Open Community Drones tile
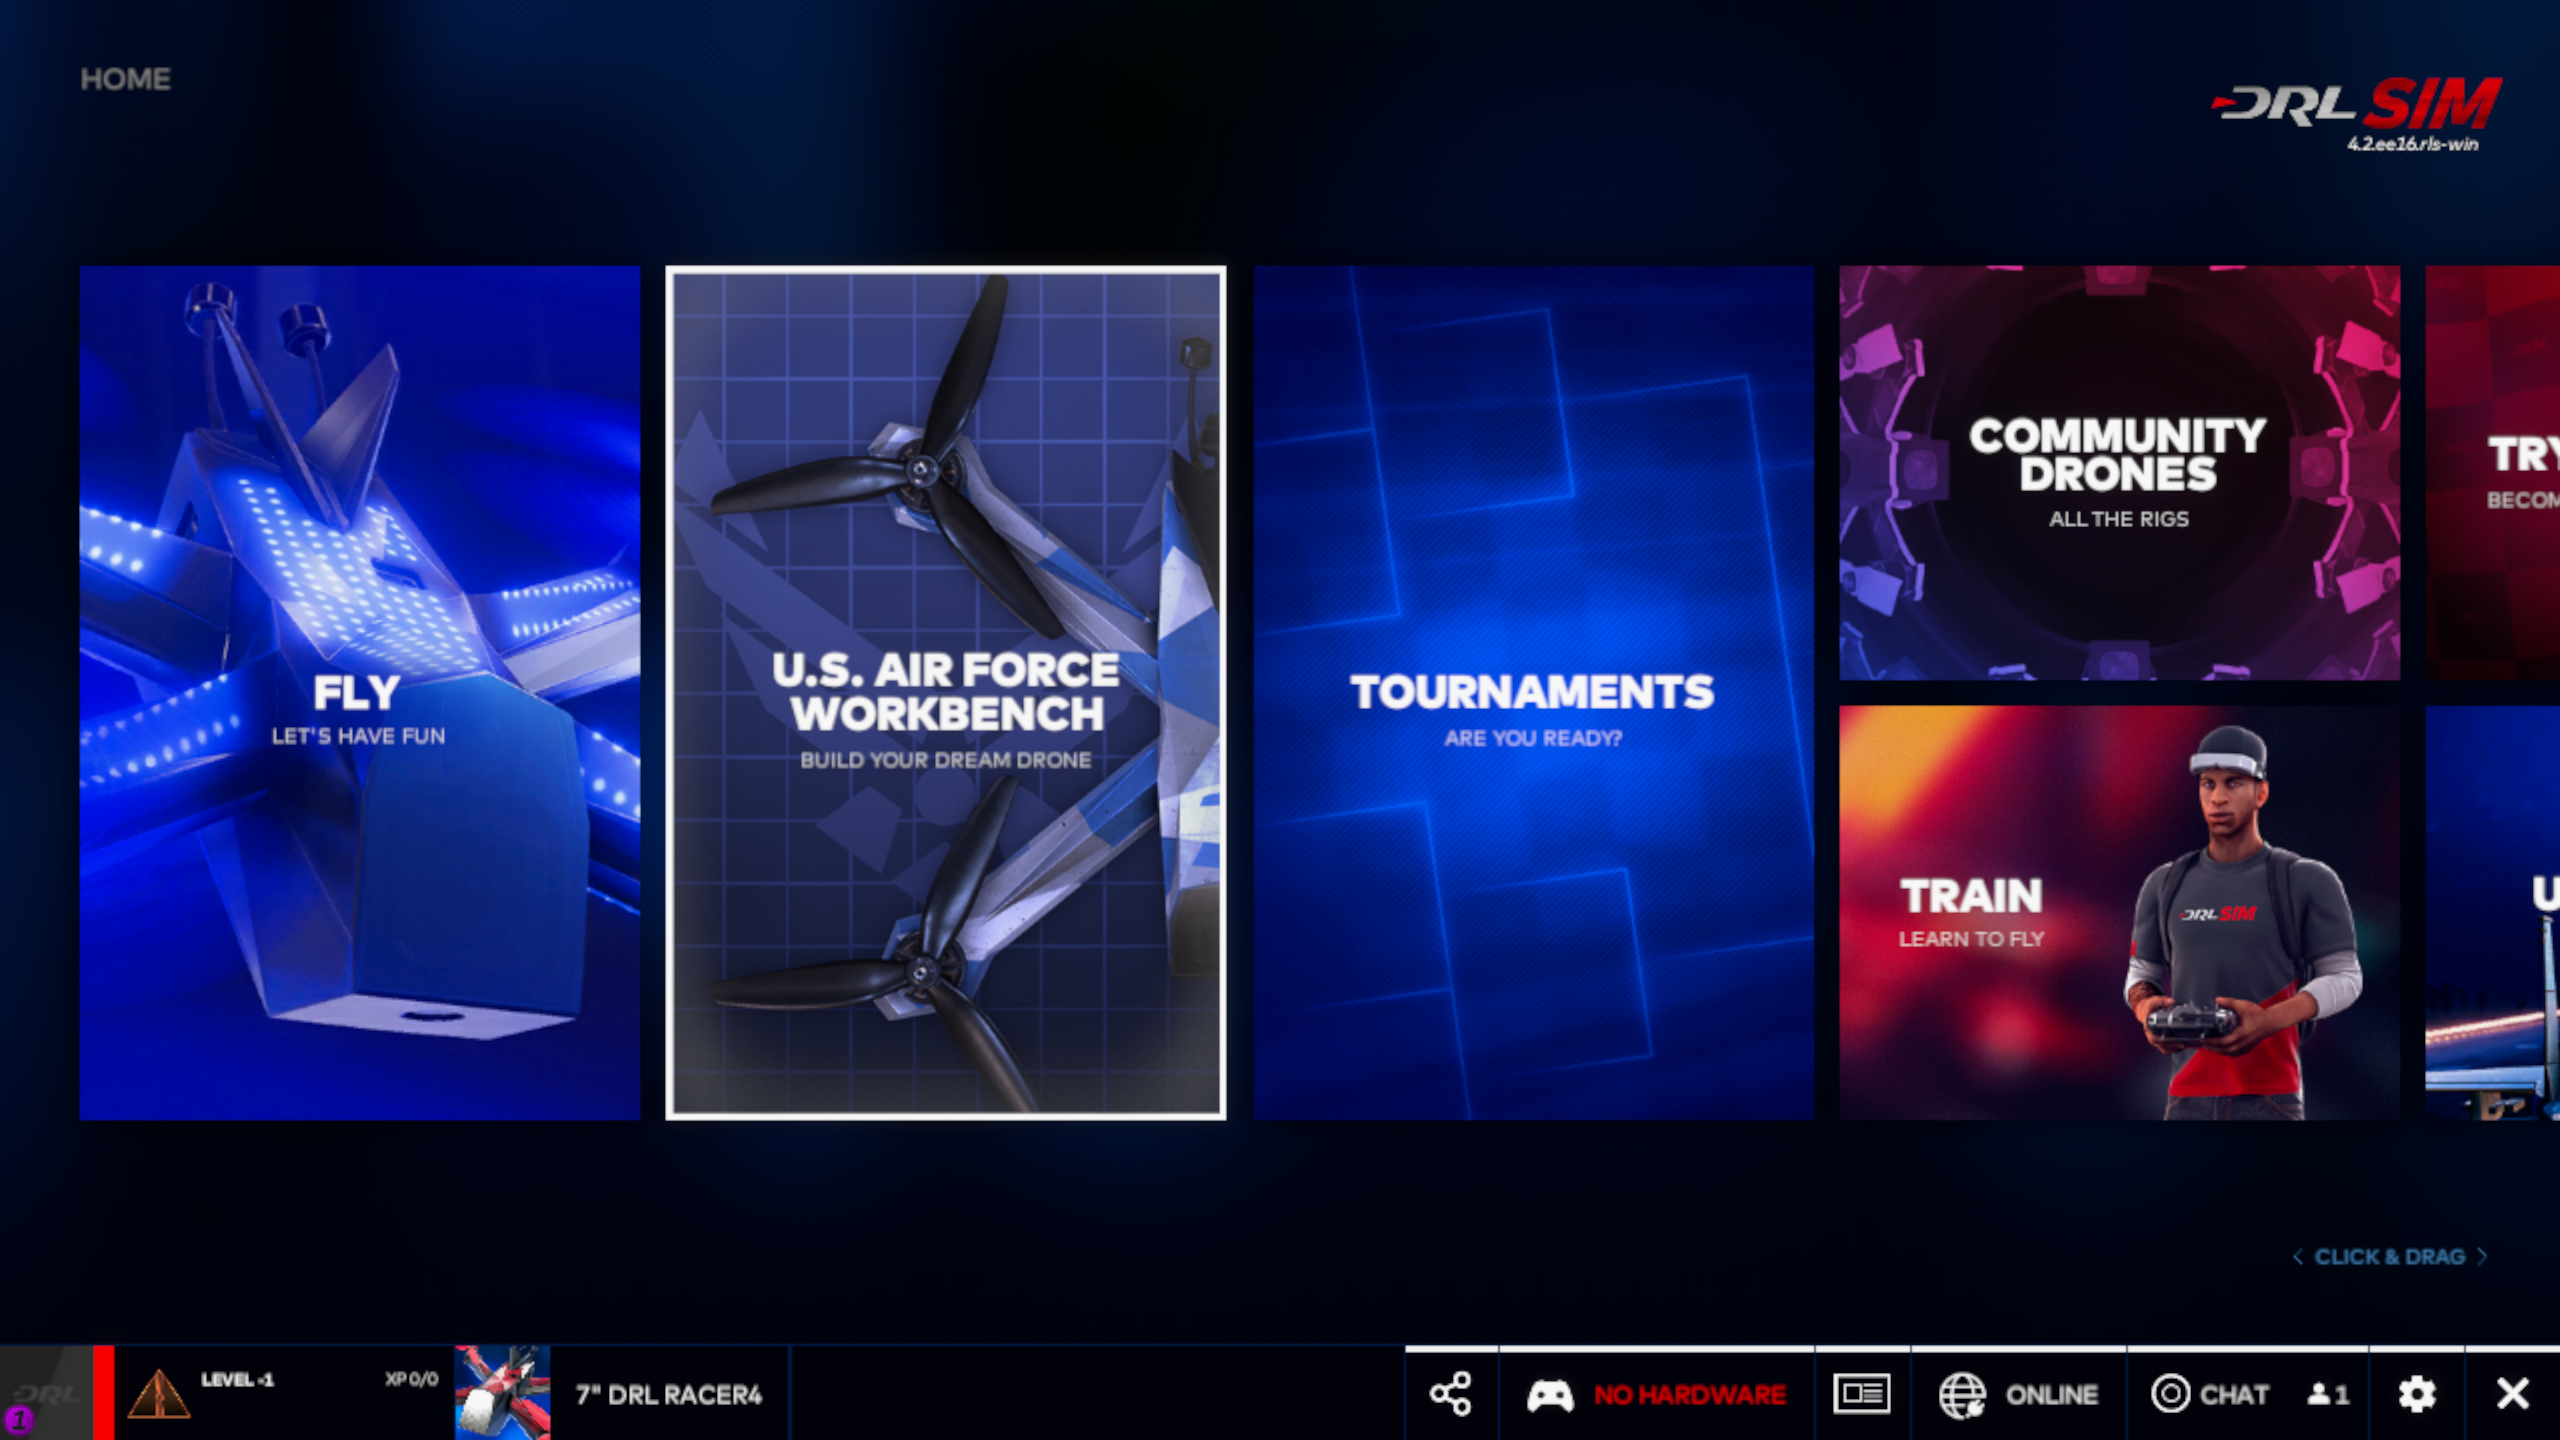2560x1440 pixels. (2118, 472)
